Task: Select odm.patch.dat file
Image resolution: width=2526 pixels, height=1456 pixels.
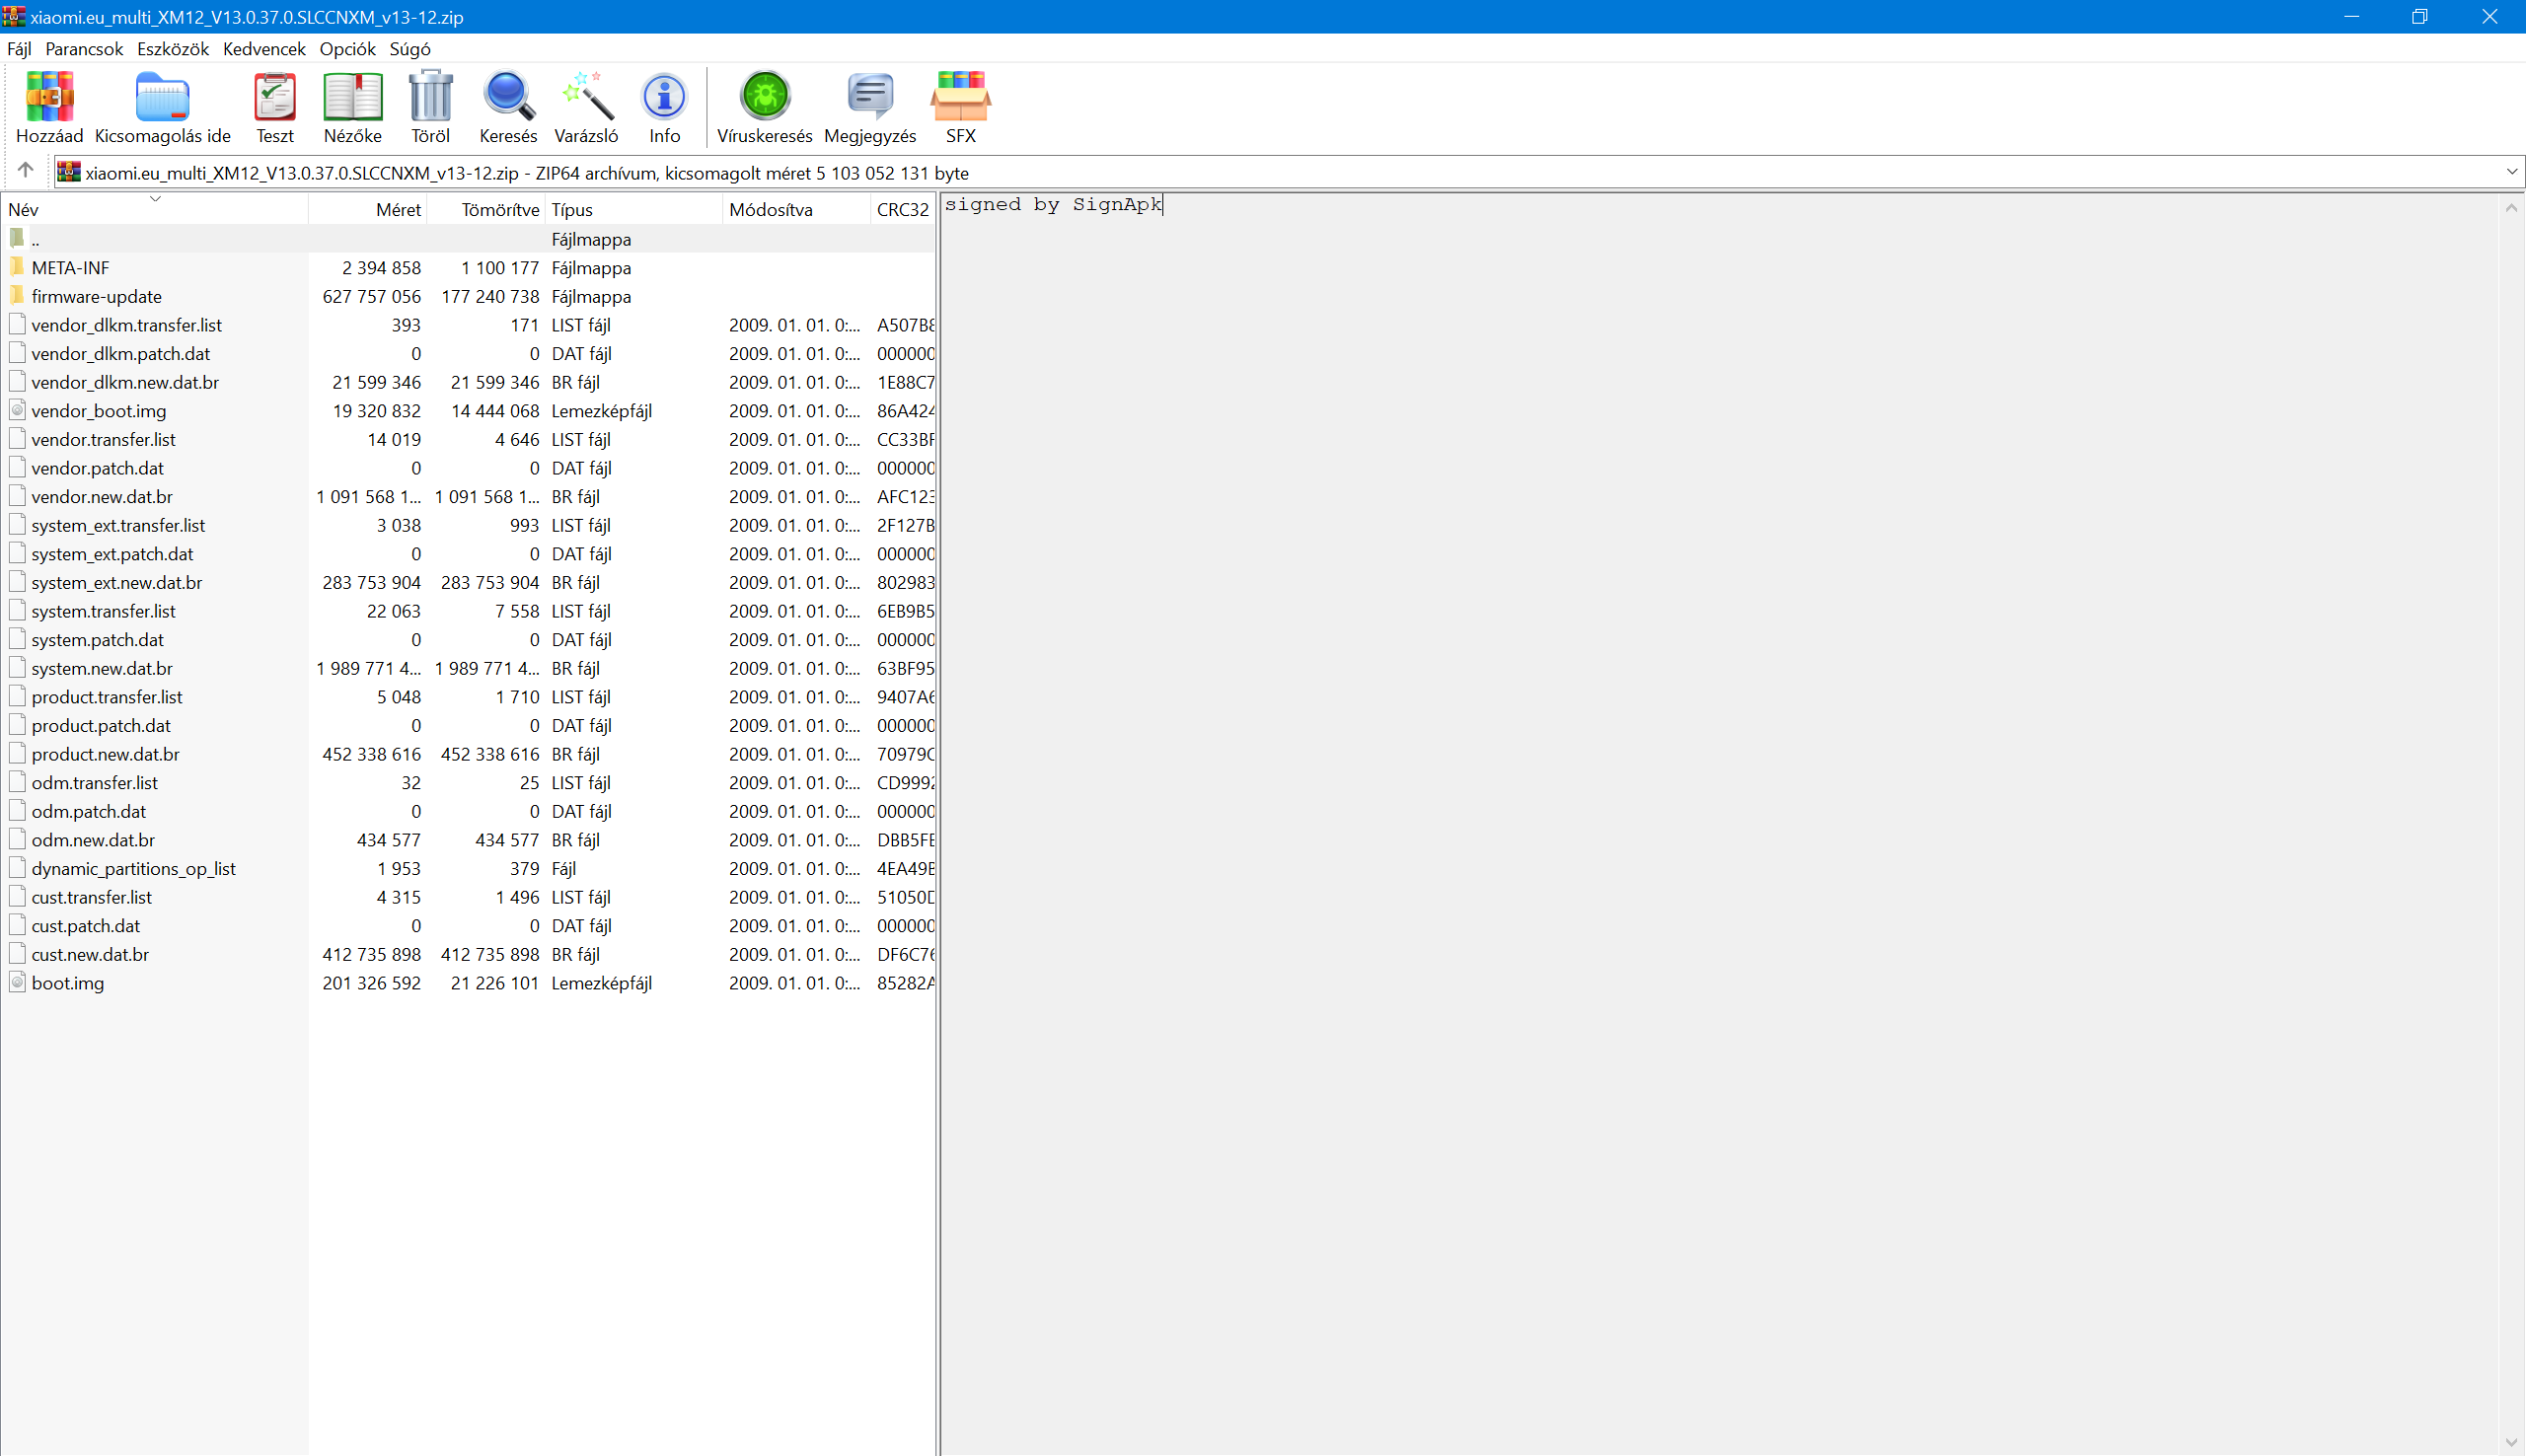Action: [x=88, y=811]
